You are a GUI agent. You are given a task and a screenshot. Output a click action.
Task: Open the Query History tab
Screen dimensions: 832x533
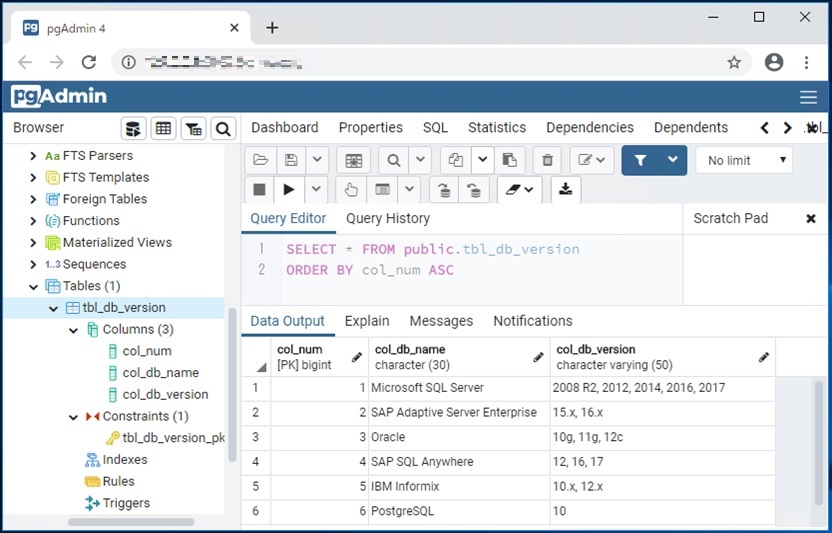(387, 218)
